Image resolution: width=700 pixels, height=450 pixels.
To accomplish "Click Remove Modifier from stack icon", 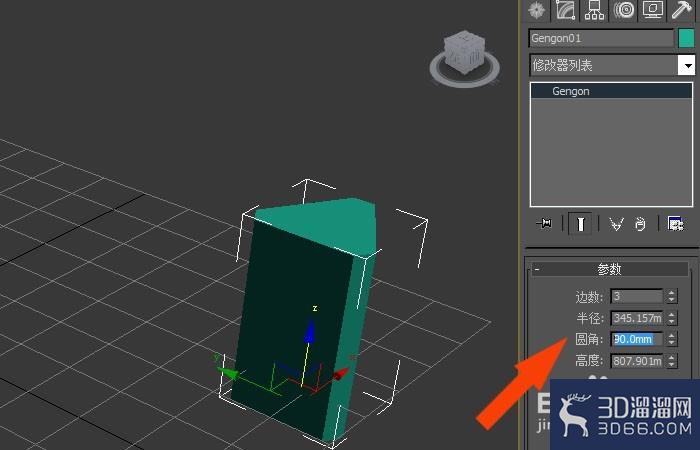I will [x=640, y=224].
